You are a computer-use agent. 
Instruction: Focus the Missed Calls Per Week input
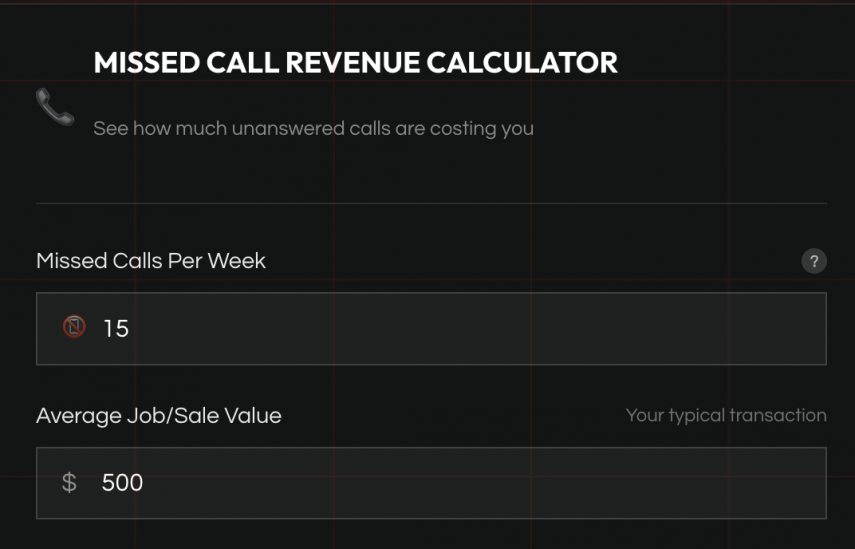(450, 328)
